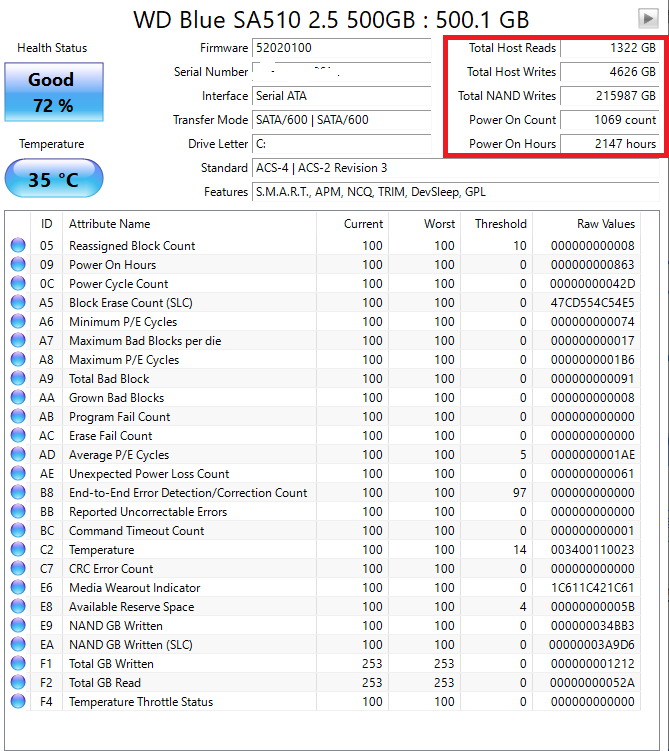Screen dimensions: 669x751
Task: Click the status circle for Erase Fail Count
Action: pyautogui.click(x=18, y=435)
